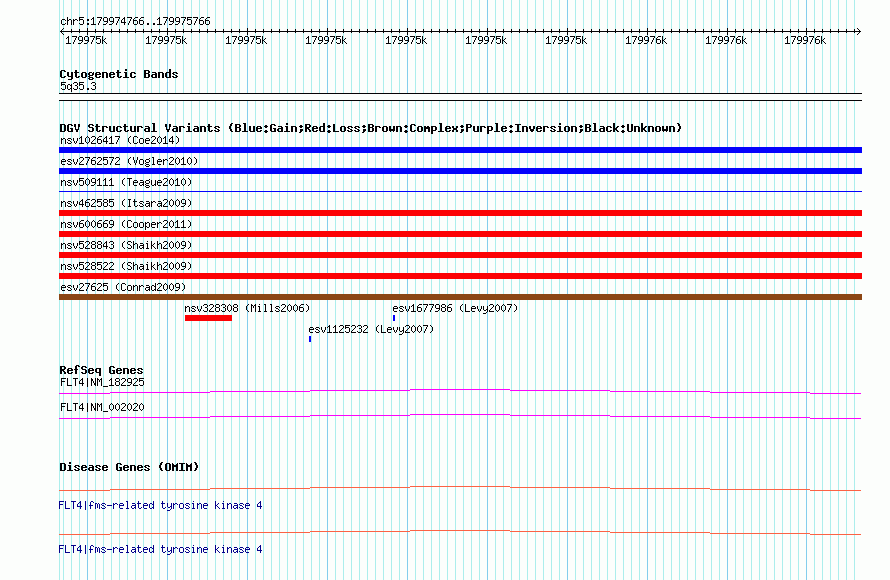Click the esv2762572 (Vogler2010) label
The width and height of the screenshot is (890, 580).
pos(129,161)
